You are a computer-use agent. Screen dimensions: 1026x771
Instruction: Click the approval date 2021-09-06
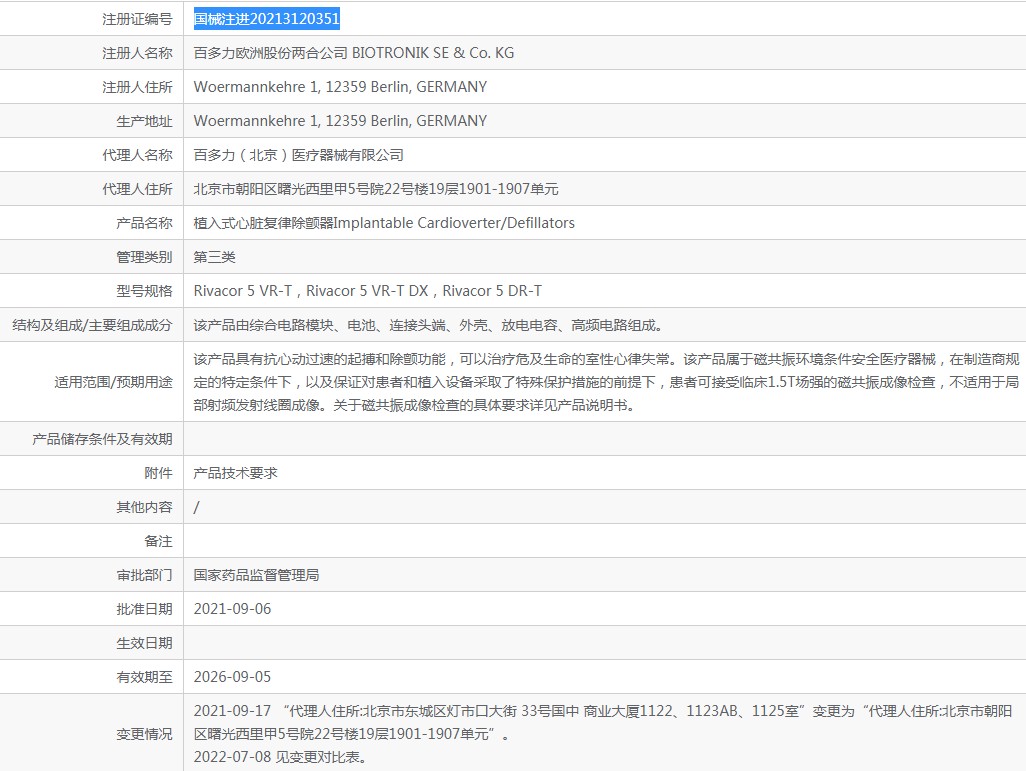232,609
